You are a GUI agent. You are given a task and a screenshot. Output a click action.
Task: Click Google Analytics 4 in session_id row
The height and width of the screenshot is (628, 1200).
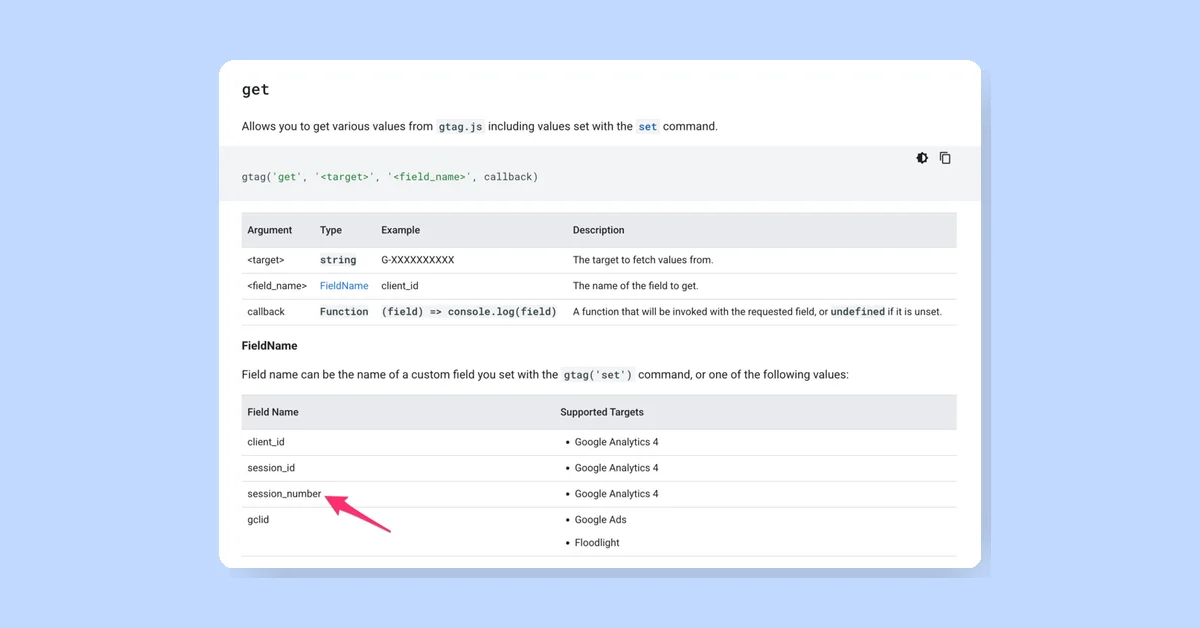click(616, 468)
